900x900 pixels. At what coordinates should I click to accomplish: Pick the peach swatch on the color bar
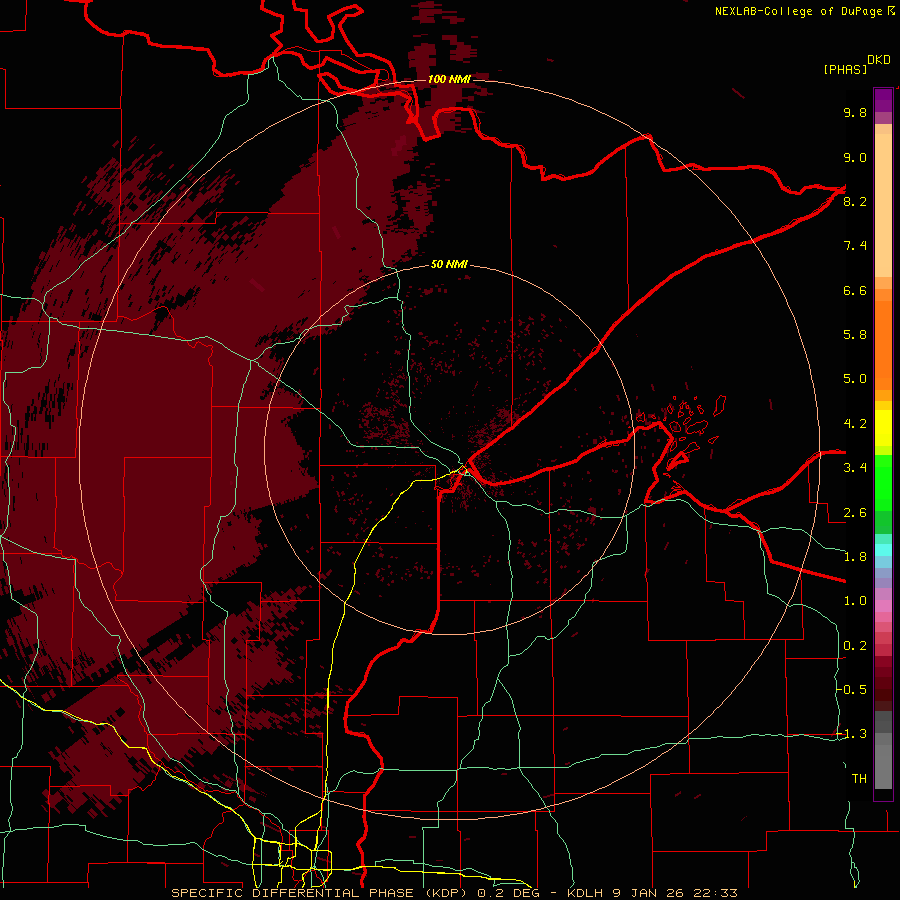pyautogui.click(x=883, y=205)
